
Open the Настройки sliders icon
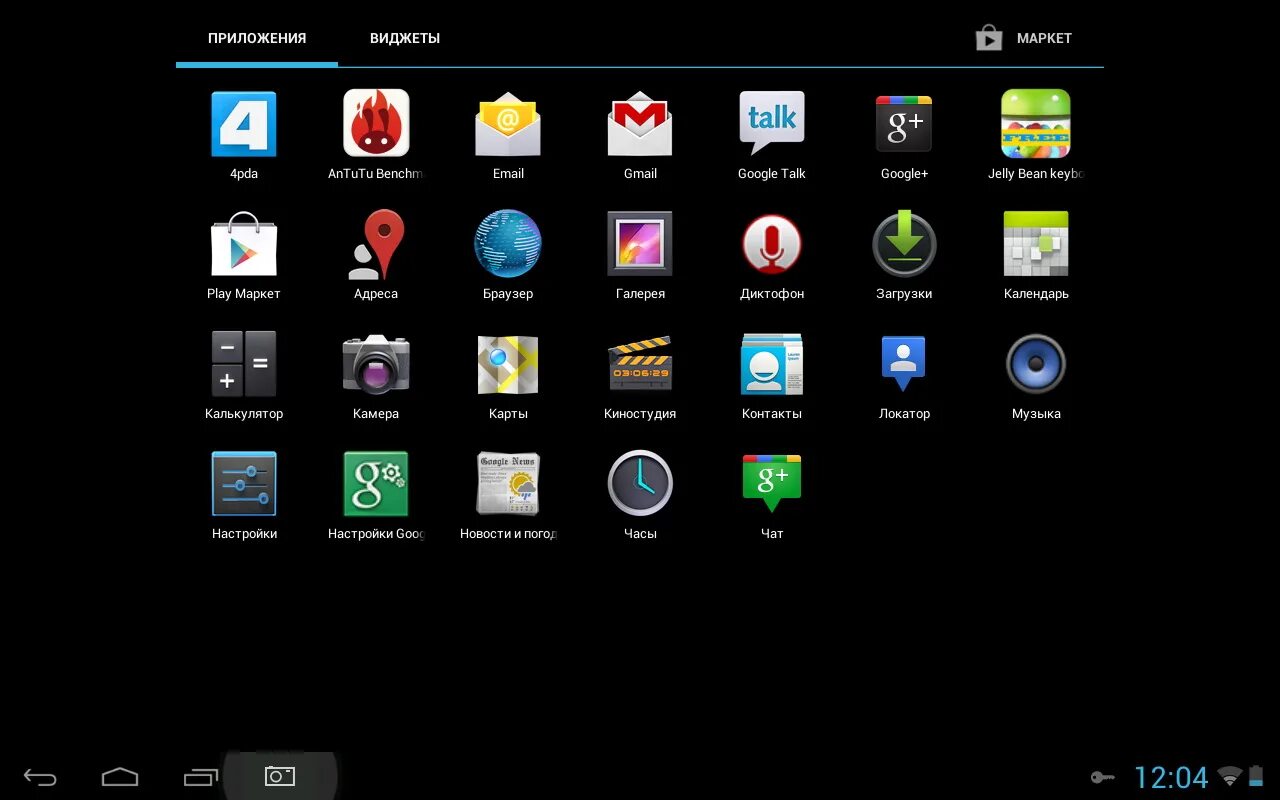[x=244, y=484]
